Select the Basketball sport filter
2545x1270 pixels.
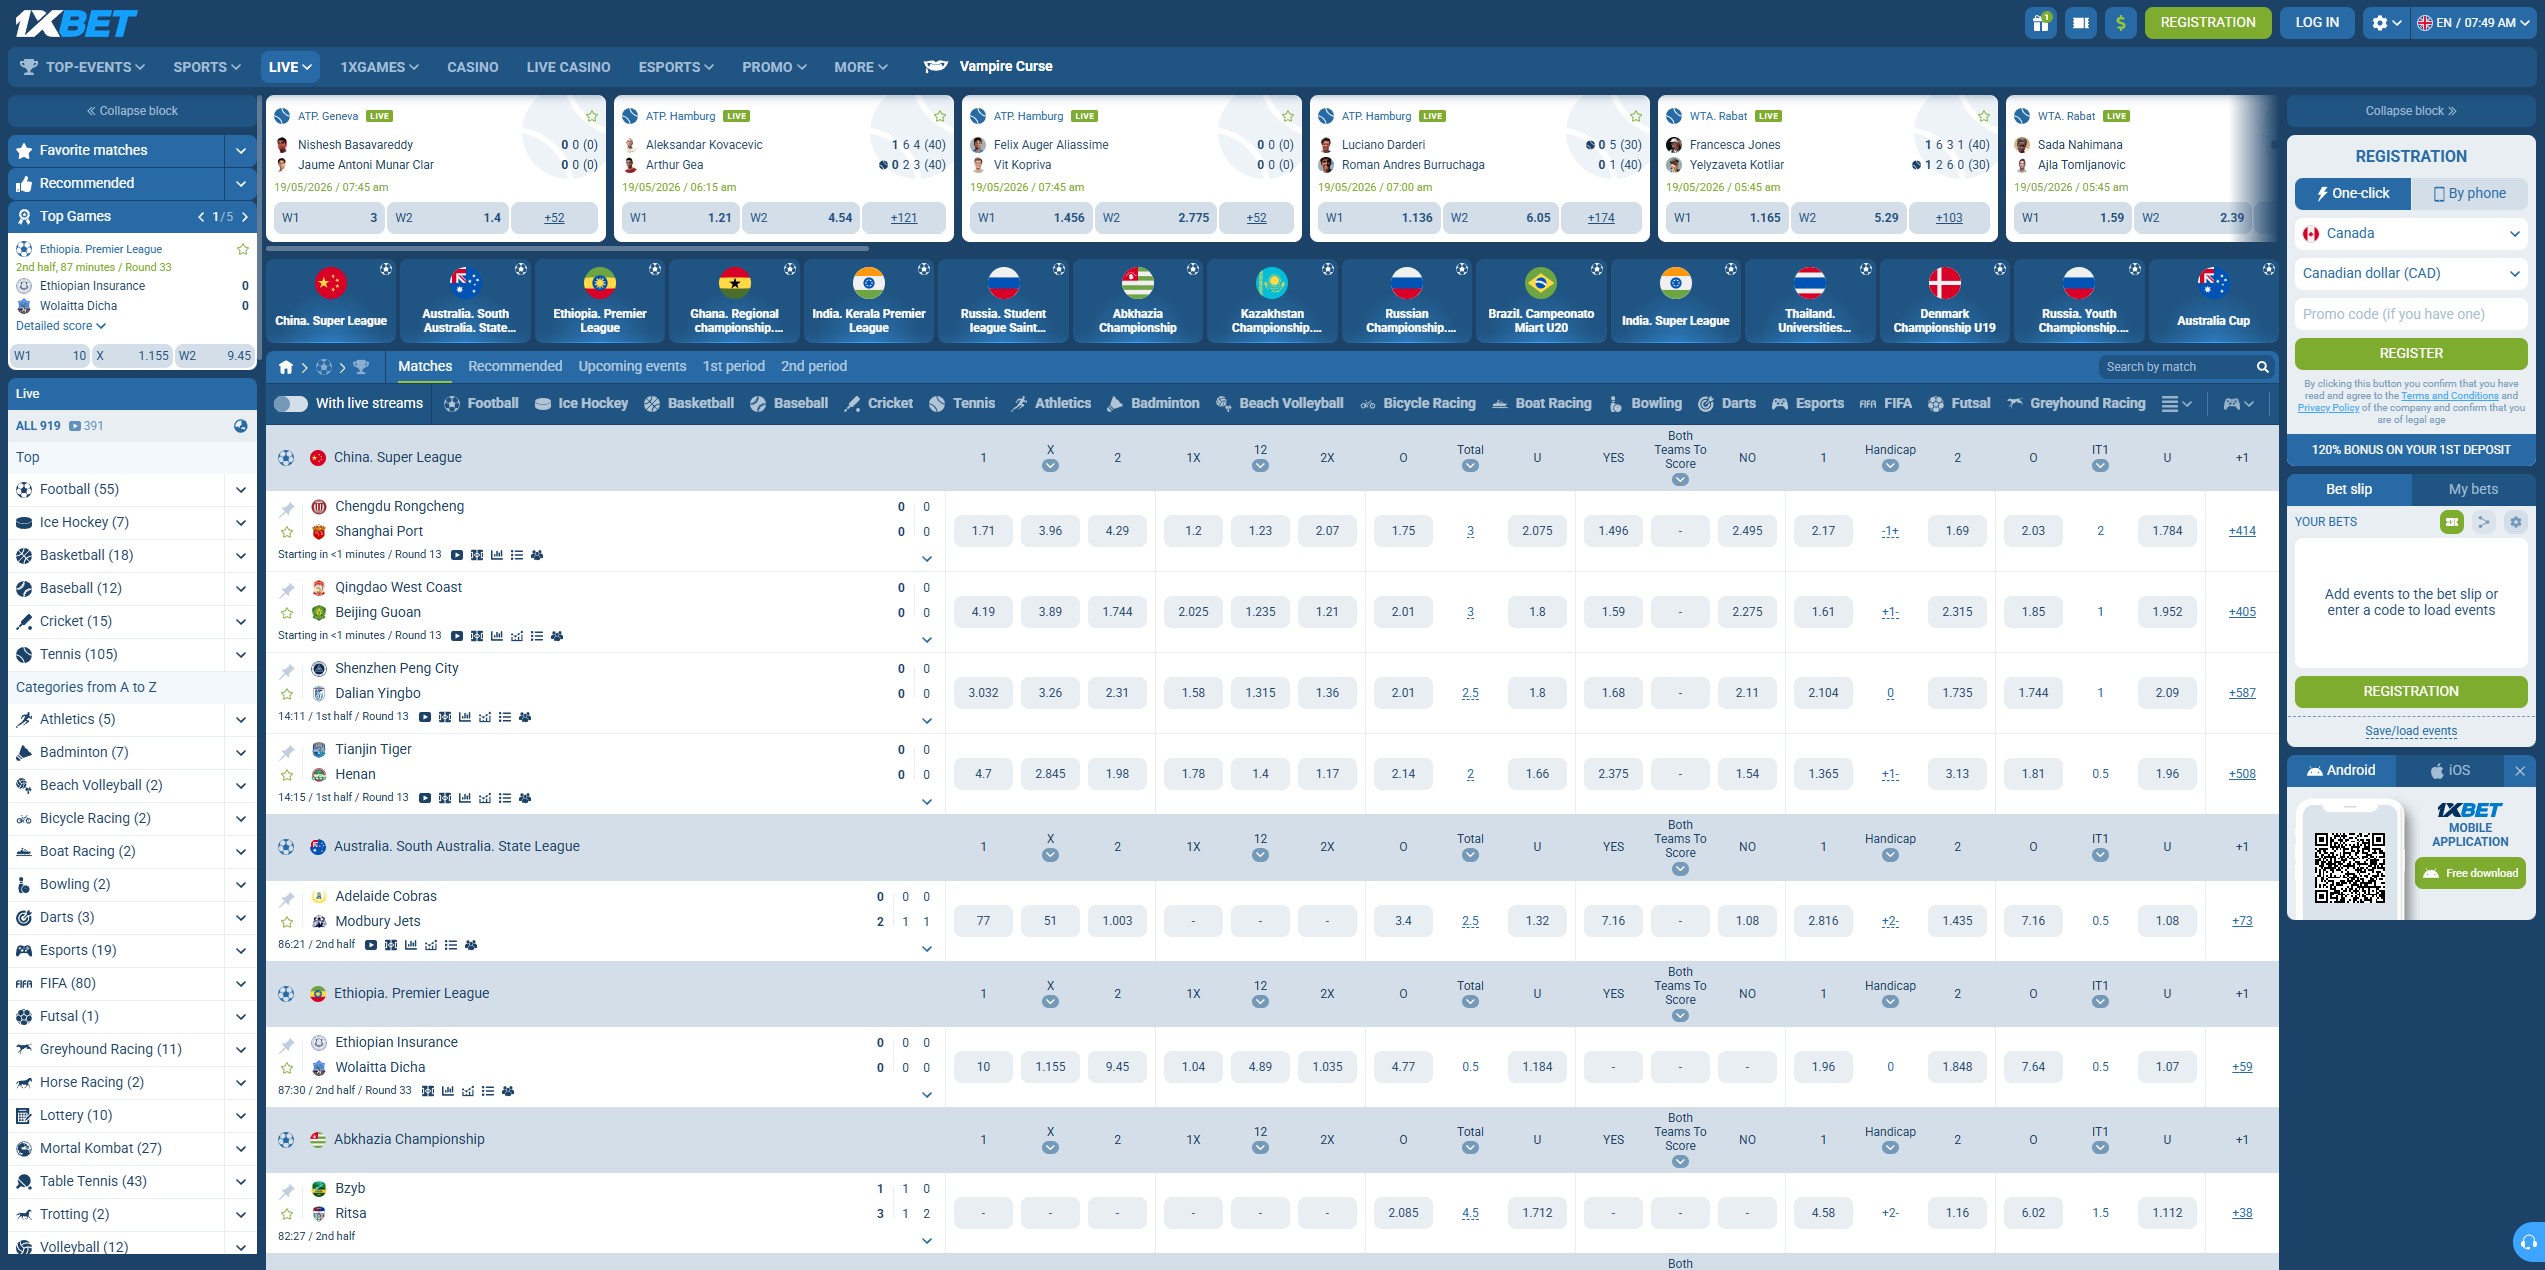pos(689,403)
